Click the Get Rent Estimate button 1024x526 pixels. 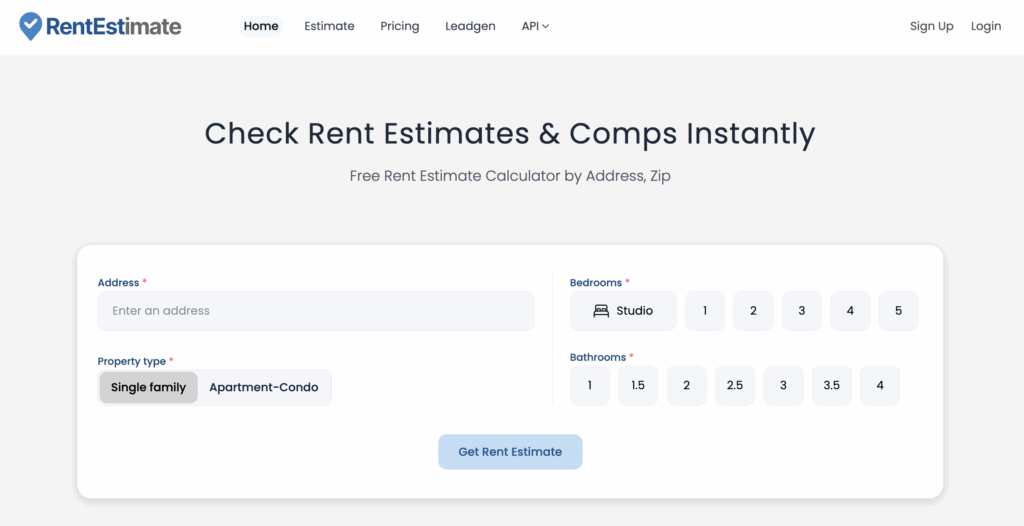click(x=510, y=452)
